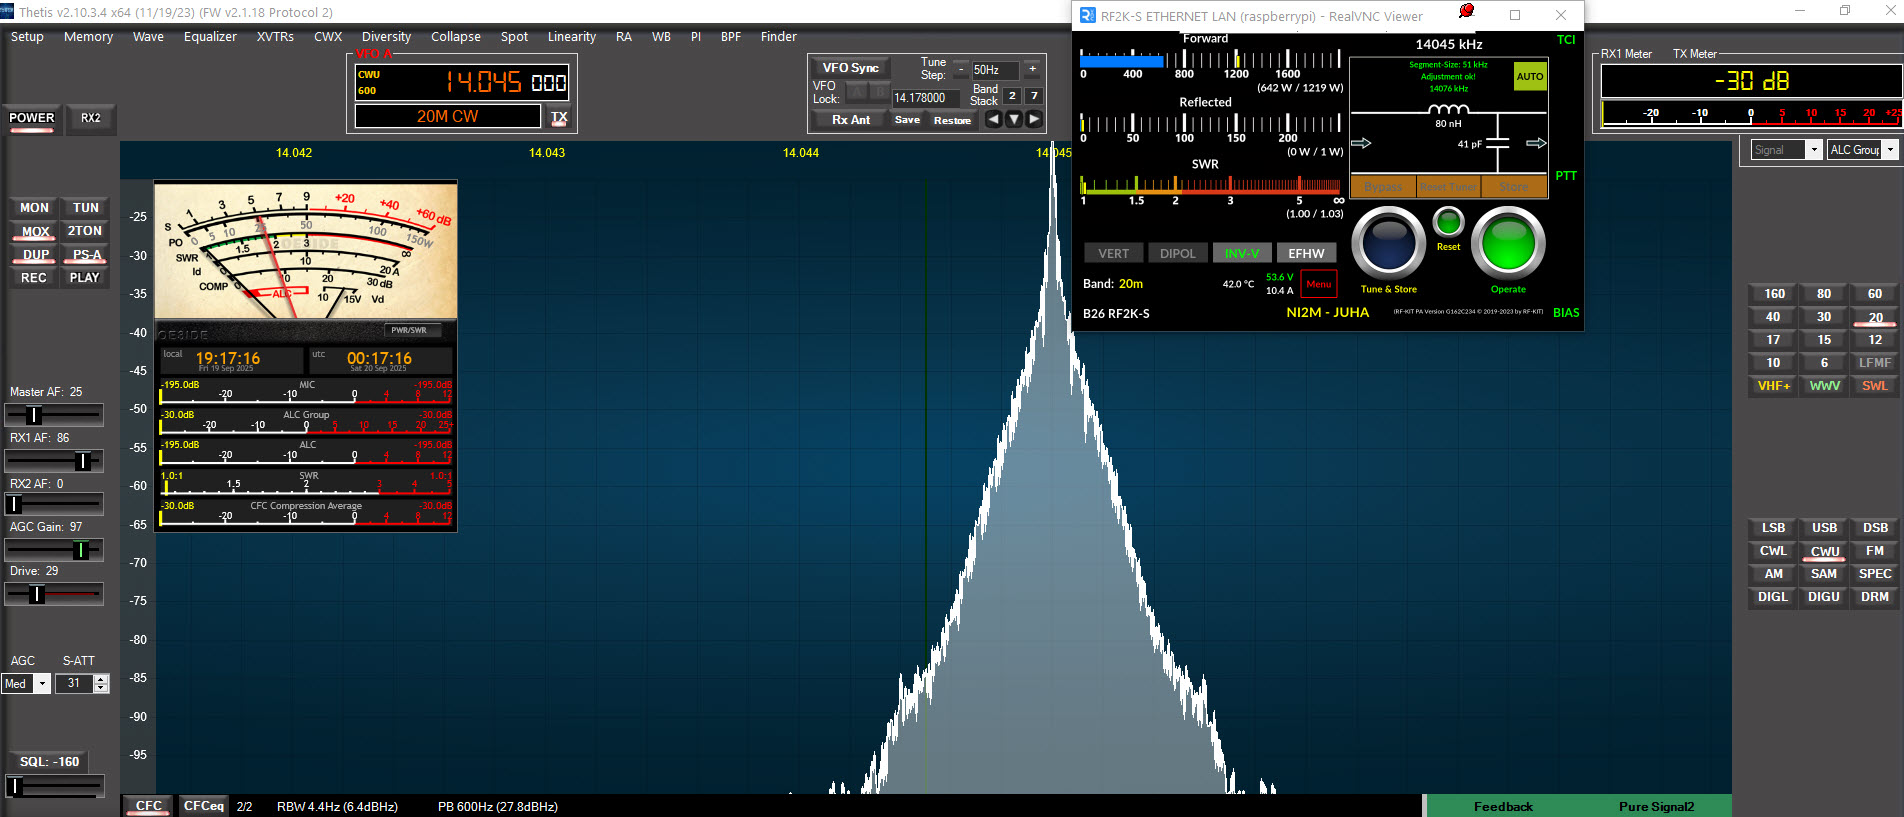Click the Rx Ant button

click(850, 120)
